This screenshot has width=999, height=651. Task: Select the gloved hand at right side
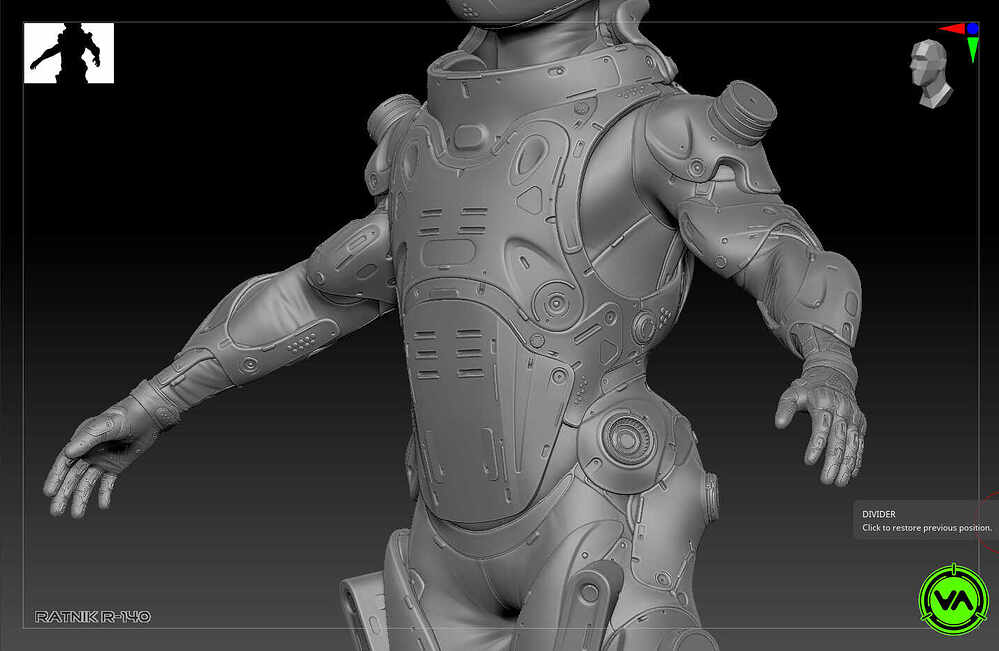[x=824, y=428]
